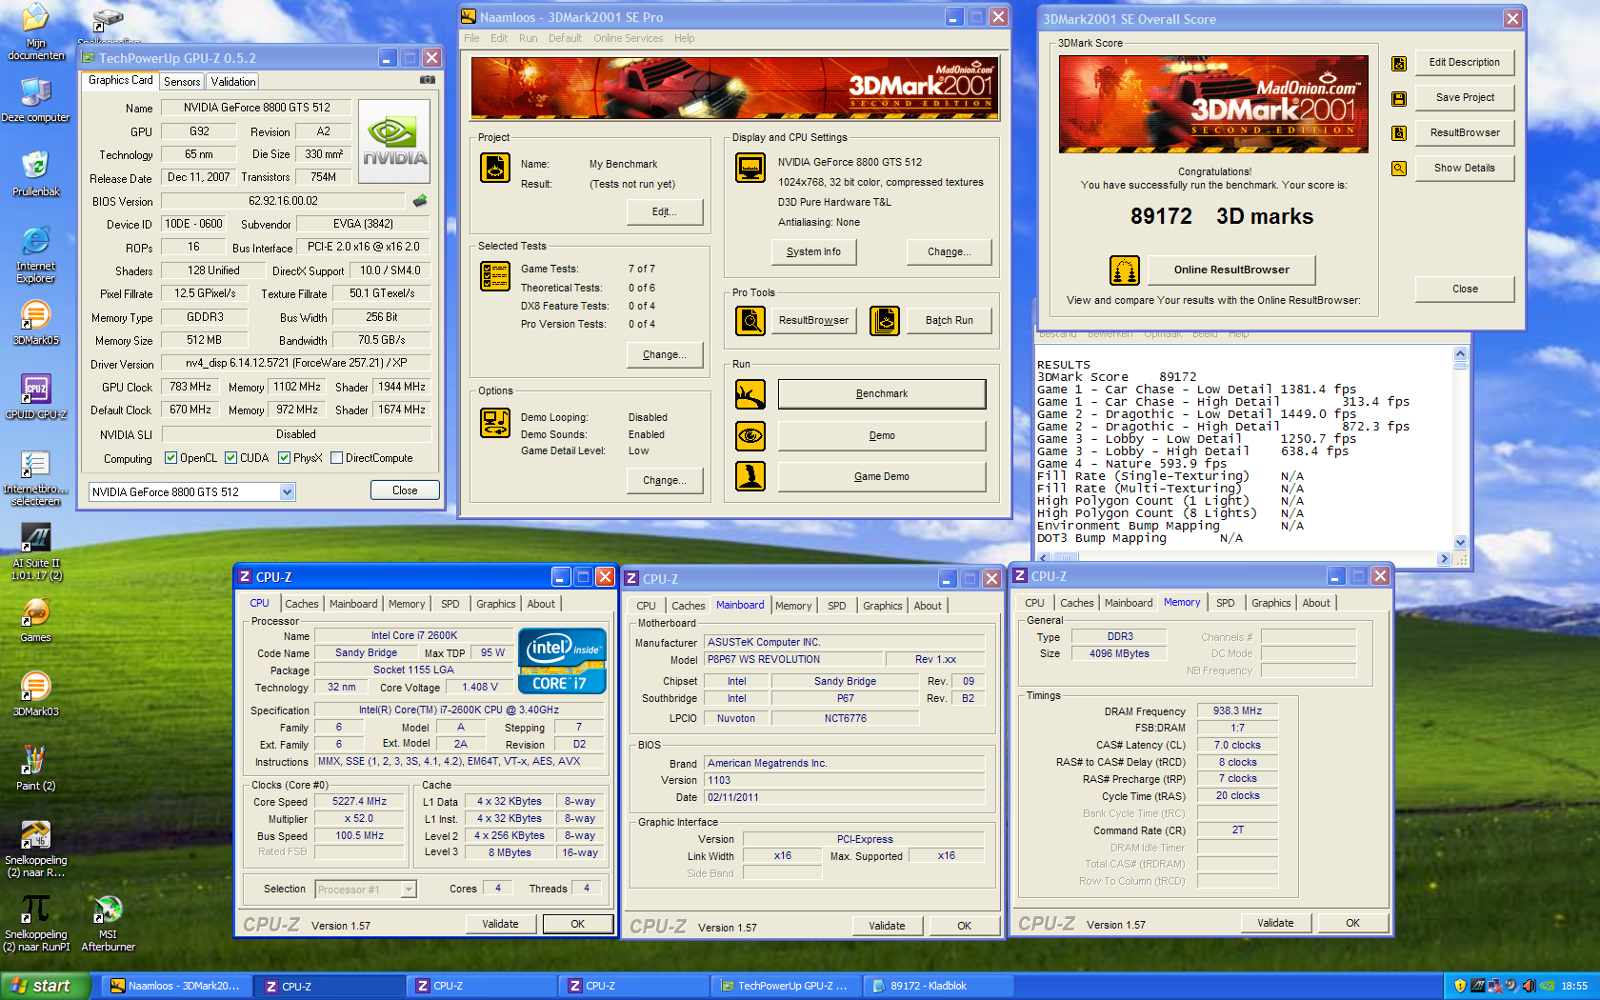Open the Run menu in 3DMark2001
1600x1000 pixels.
(528, 38)
